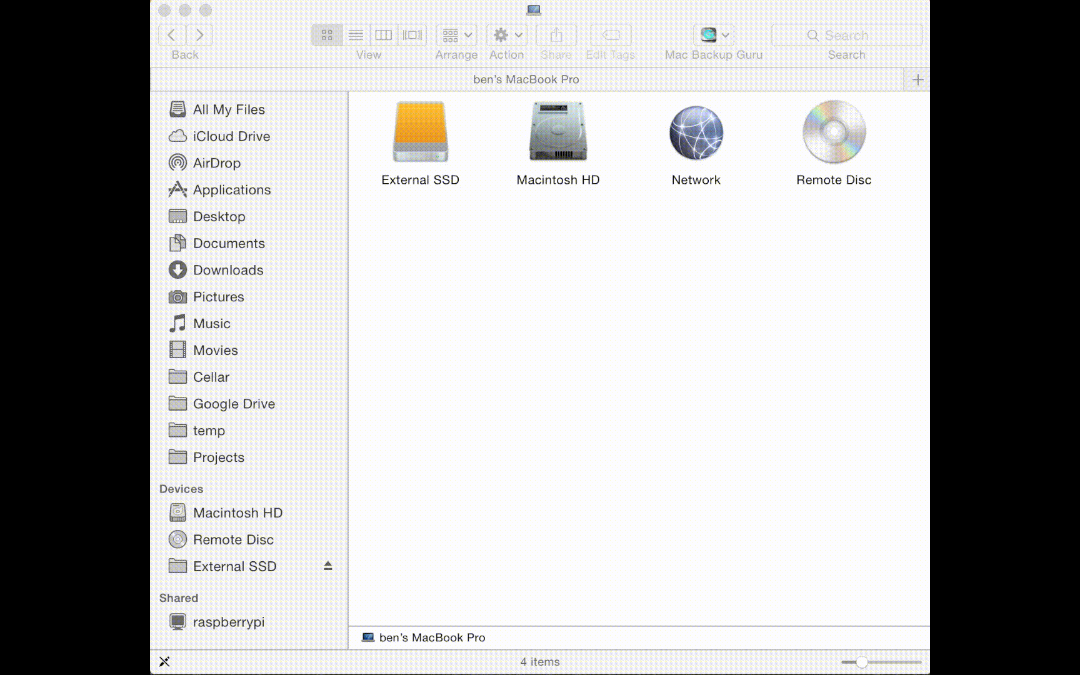
Task: Open ben's MacBook Pro in the path bar
Action: click(432, 637)
